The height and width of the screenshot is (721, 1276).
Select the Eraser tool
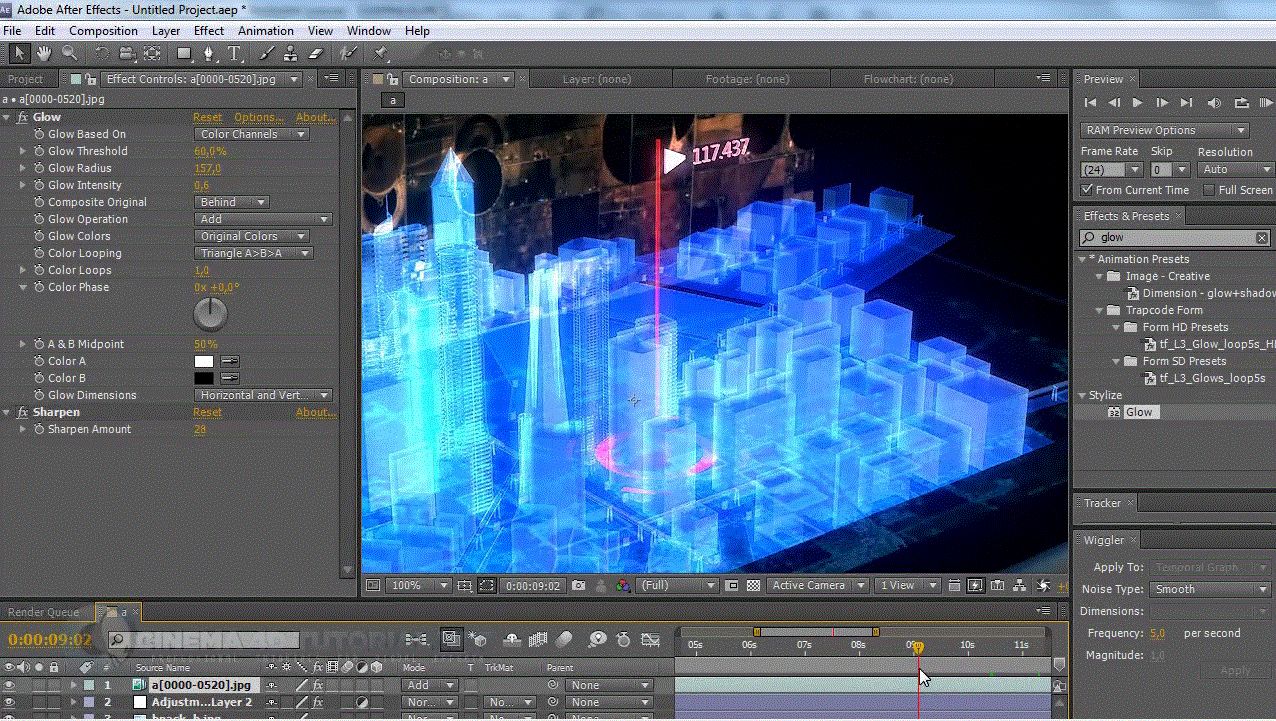pyautogui.click(x=316, y=53)
